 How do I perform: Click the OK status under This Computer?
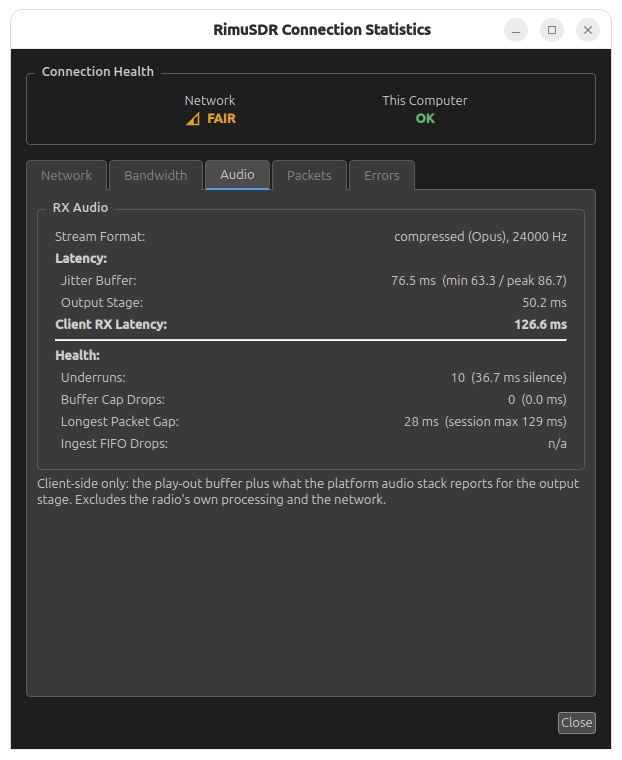pyautogui.click(x=425, y=119)
